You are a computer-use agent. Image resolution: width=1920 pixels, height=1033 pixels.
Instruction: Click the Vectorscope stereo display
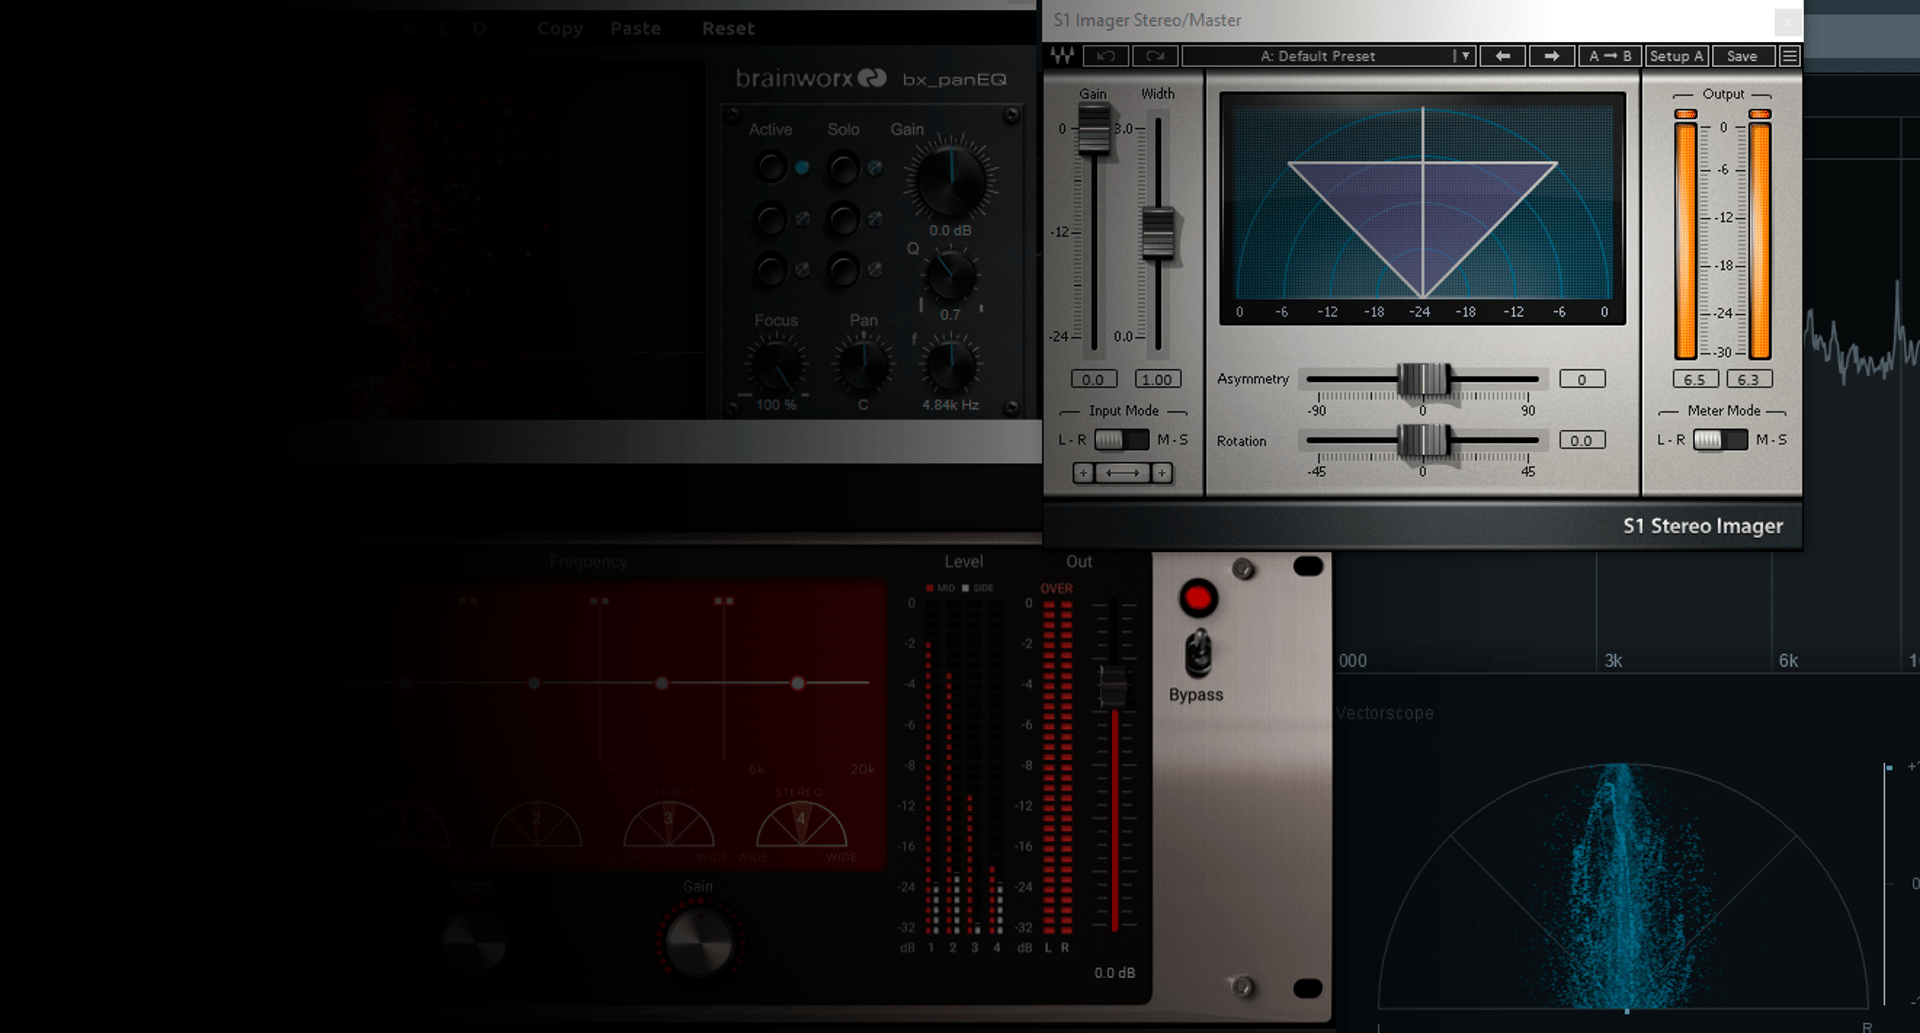(x=1623, y=887)
